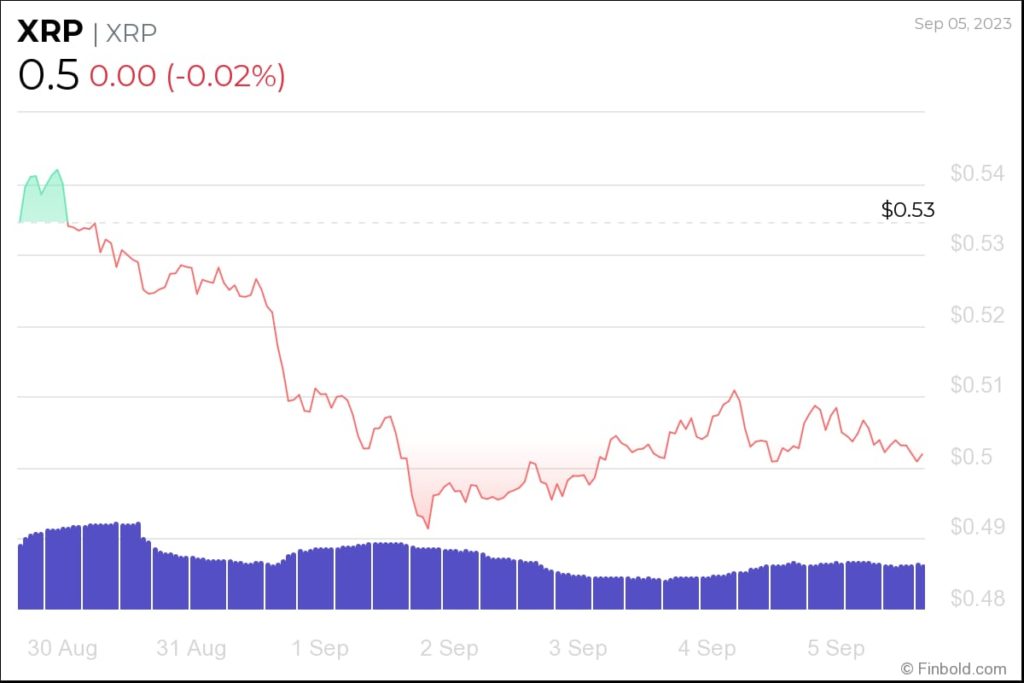Click the $0.51 price axis label
Image resolution: width=1024 pixels, height=683 pixels.
(976, 386)
